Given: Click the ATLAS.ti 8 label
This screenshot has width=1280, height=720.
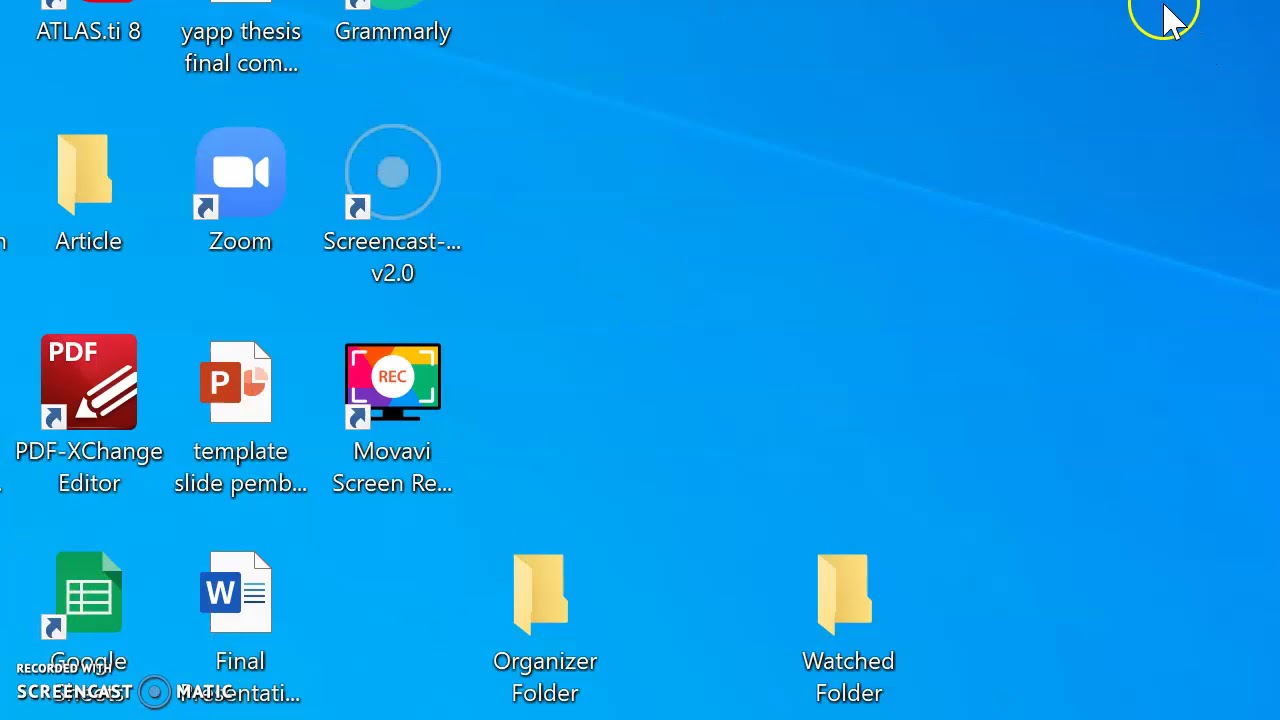Looking at the screenshot, I should tap(88, 31).
